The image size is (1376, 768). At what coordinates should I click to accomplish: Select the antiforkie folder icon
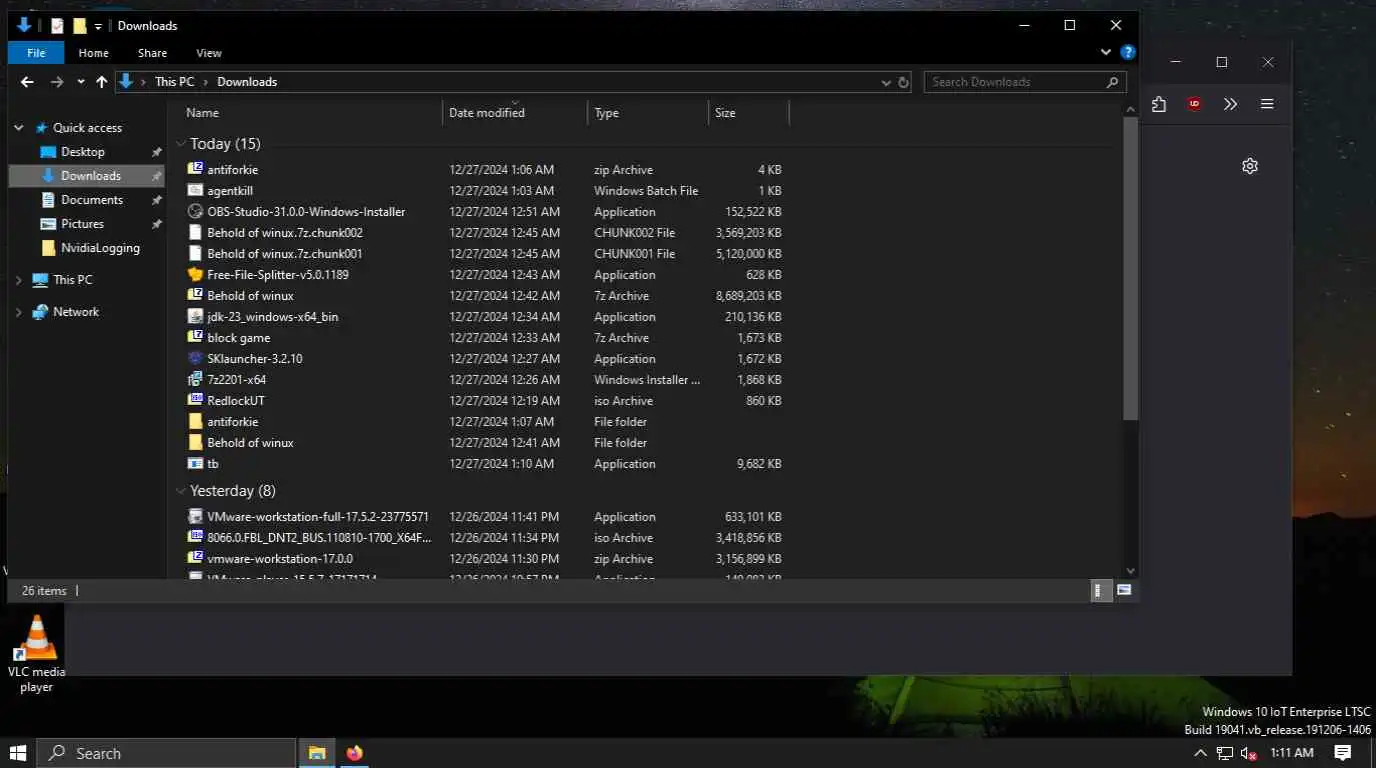point(196,421)
